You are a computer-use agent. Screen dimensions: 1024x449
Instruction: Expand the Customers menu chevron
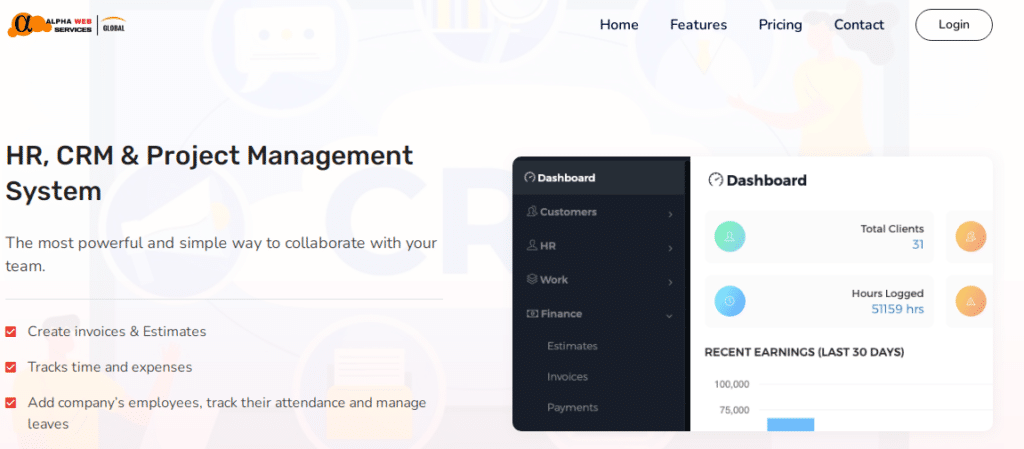[670, 214]
